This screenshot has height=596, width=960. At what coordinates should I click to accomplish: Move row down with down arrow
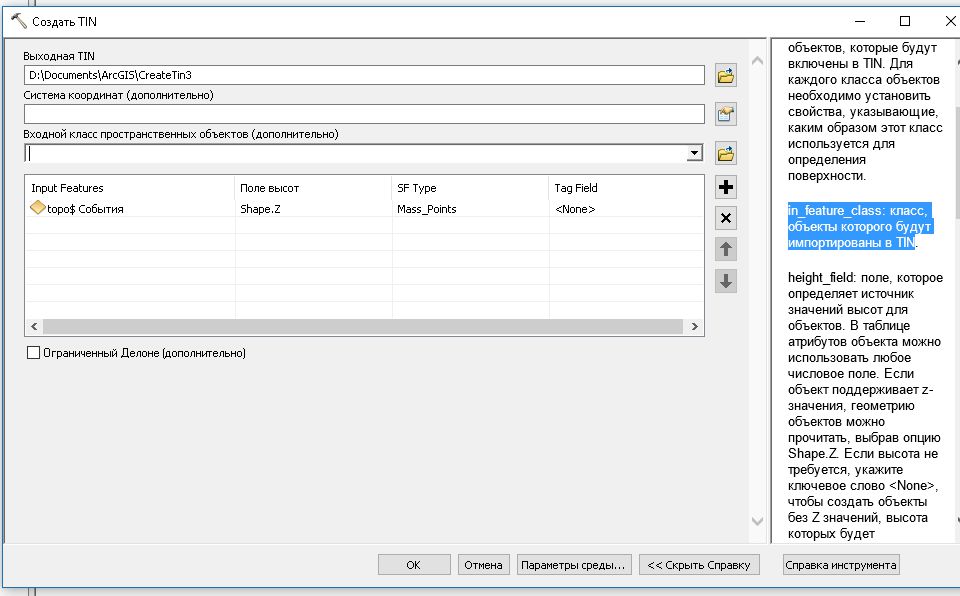click(x=727, y=282)
